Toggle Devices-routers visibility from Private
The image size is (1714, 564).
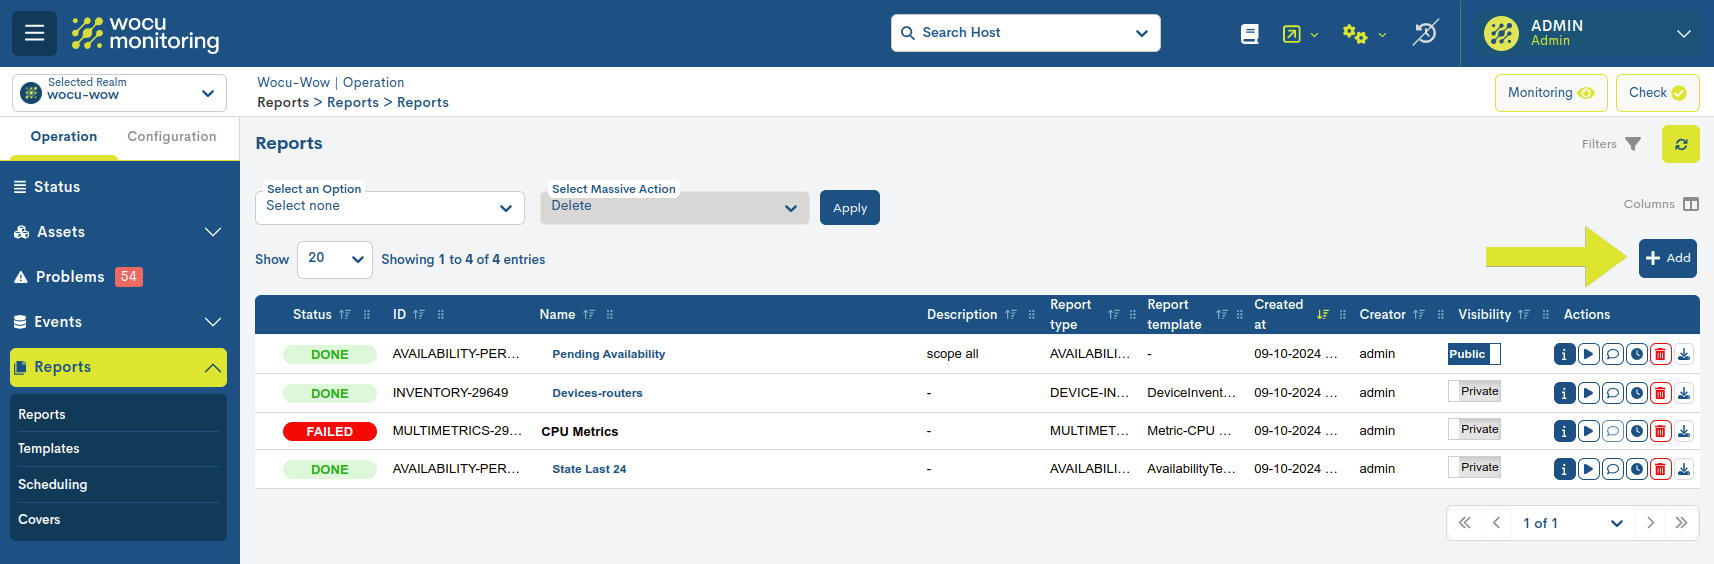[x=1474, y=392]
